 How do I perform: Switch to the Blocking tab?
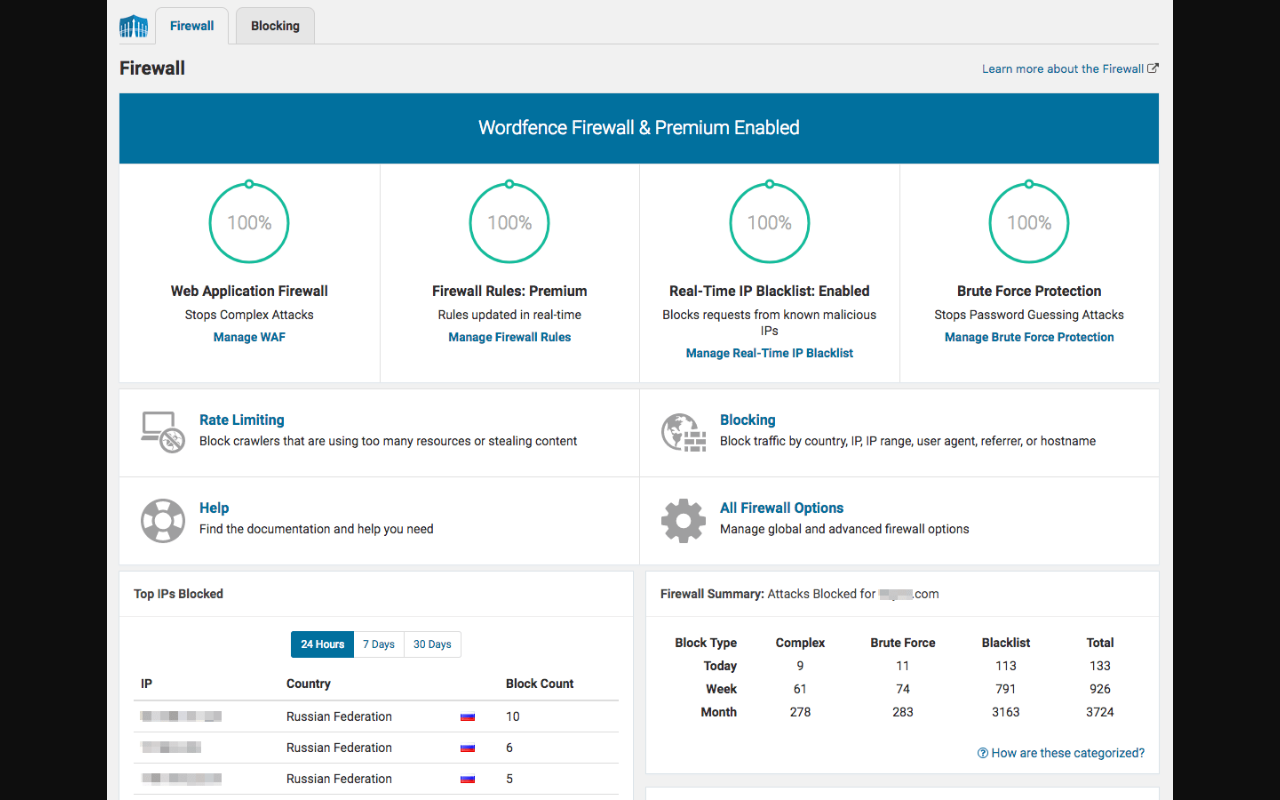pos(275,26)
